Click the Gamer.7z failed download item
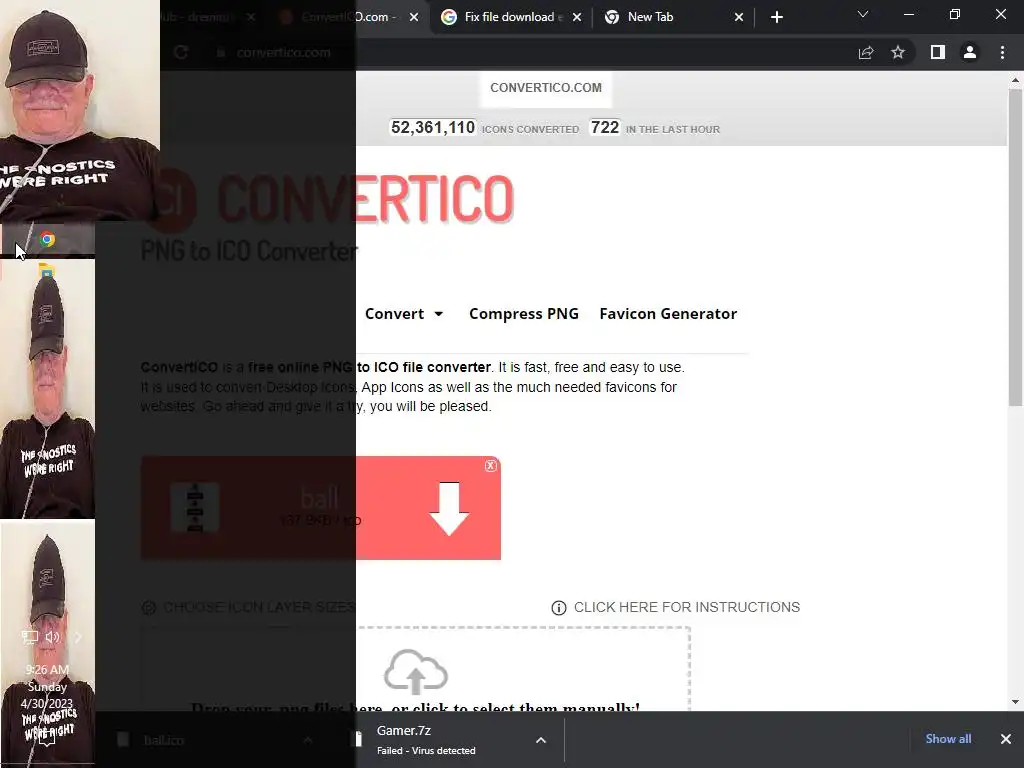1024x768 pixels. click(x=424, y=740)
